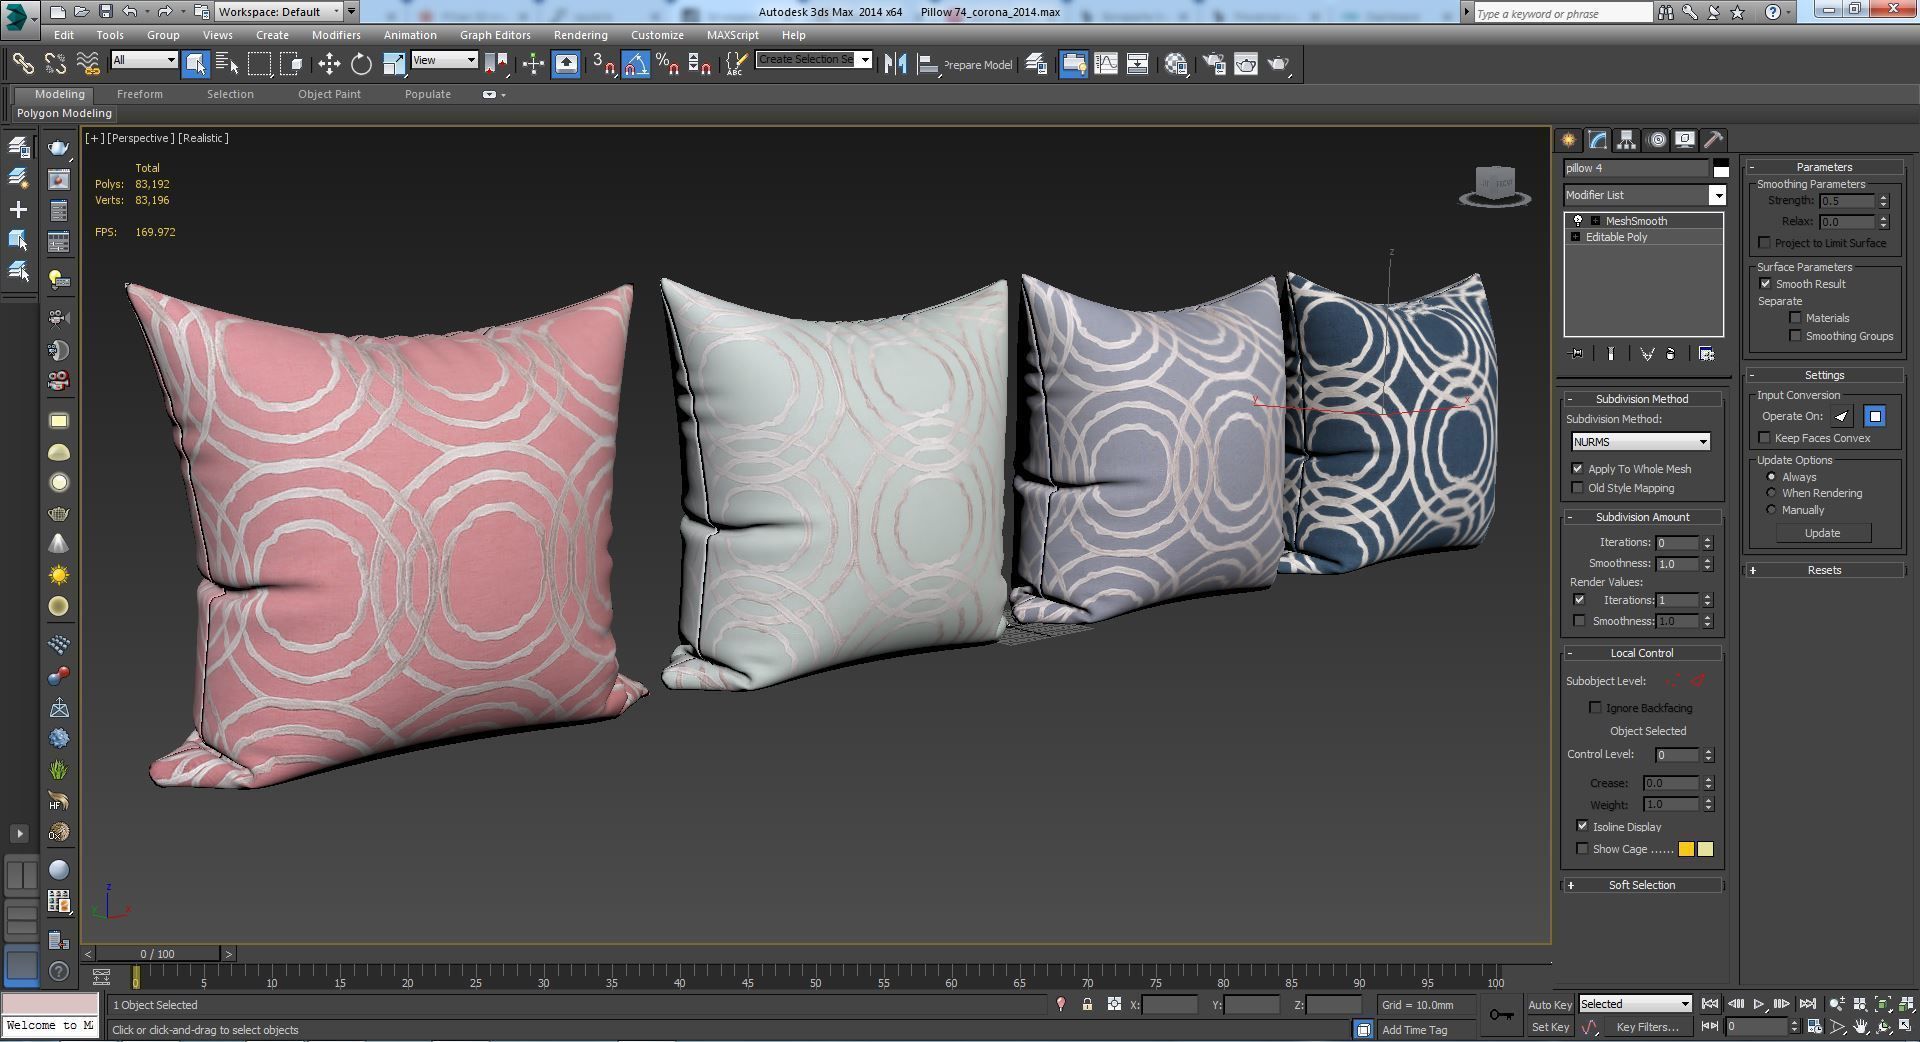The height and width of the screenshot is (1042, 1920).
Task: Switch to the Hierarchy command panel
Action: tap(1627, 140)
